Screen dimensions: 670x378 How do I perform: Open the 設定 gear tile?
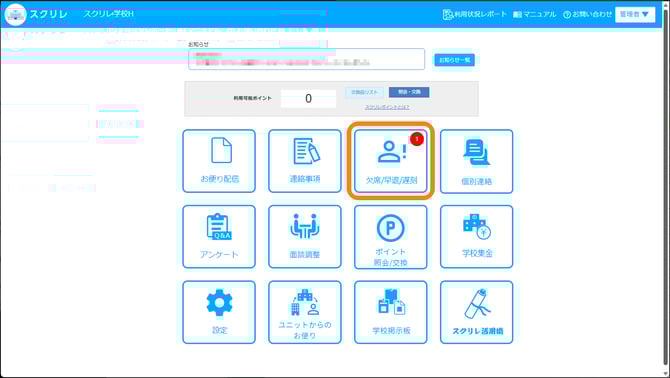(x=219, y=312)
